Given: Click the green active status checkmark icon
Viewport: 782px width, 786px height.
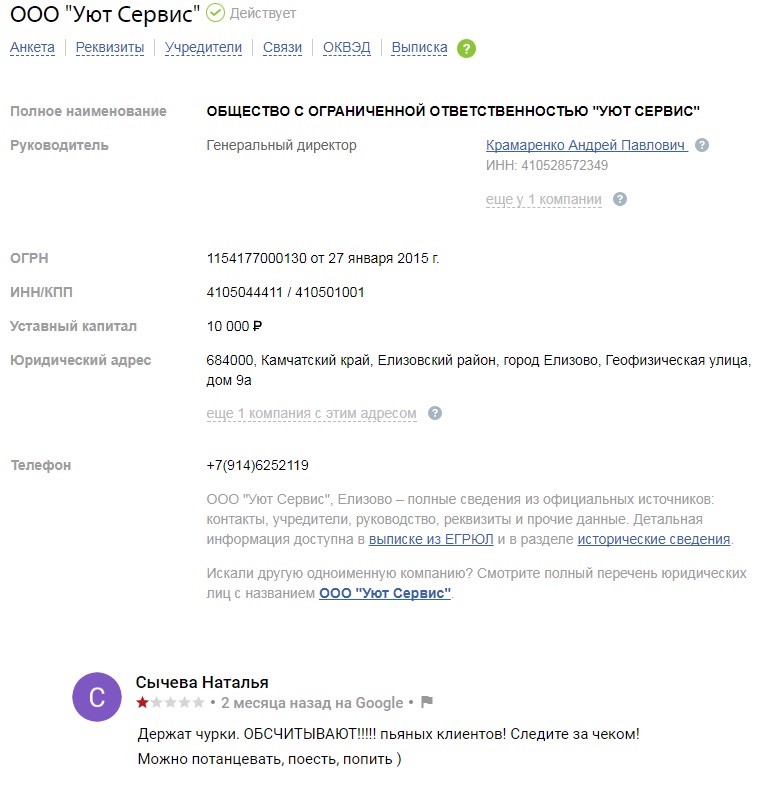Looking at the screenshot, I should tap(216, 13).
